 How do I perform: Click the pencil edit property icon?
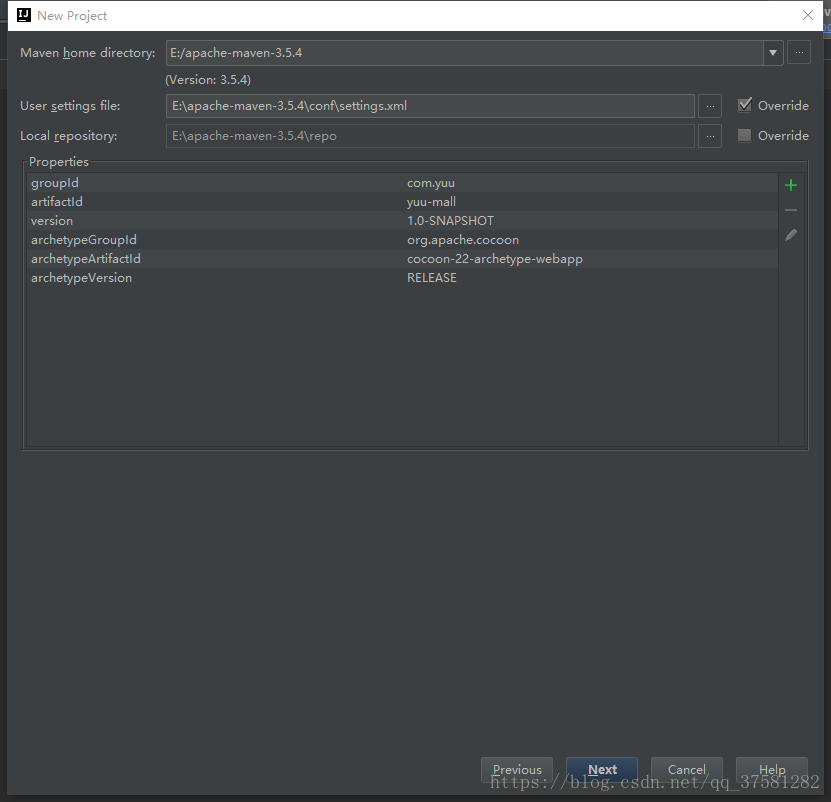(x=790, y=235)
